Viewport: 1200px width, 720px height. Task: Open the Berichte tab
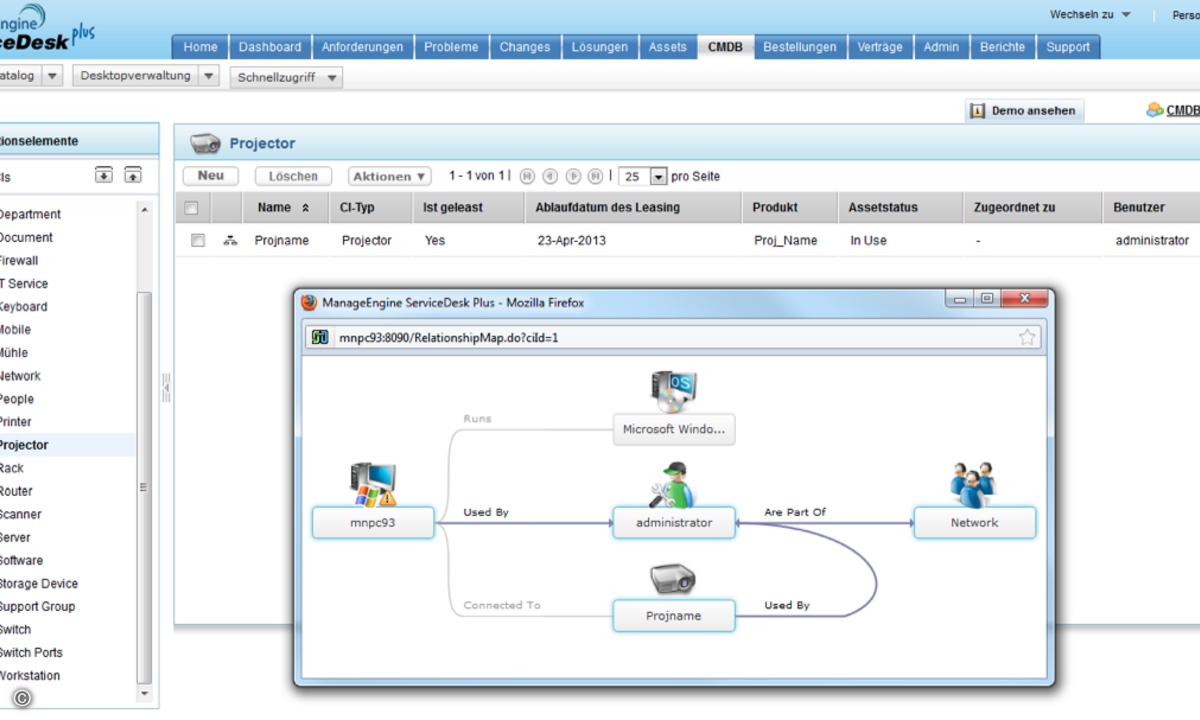pyautogui.click(x=1002, y=47)
